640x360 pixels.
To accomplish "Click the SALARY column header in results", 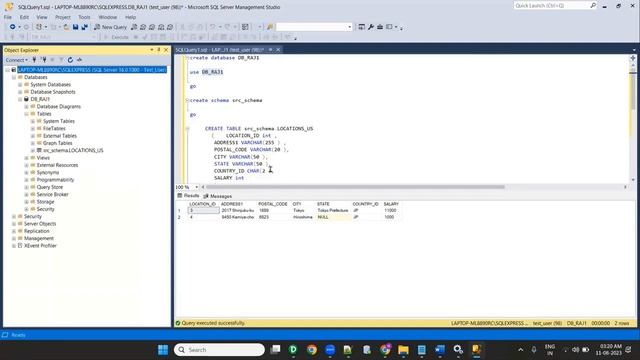I will click(391, 204).
